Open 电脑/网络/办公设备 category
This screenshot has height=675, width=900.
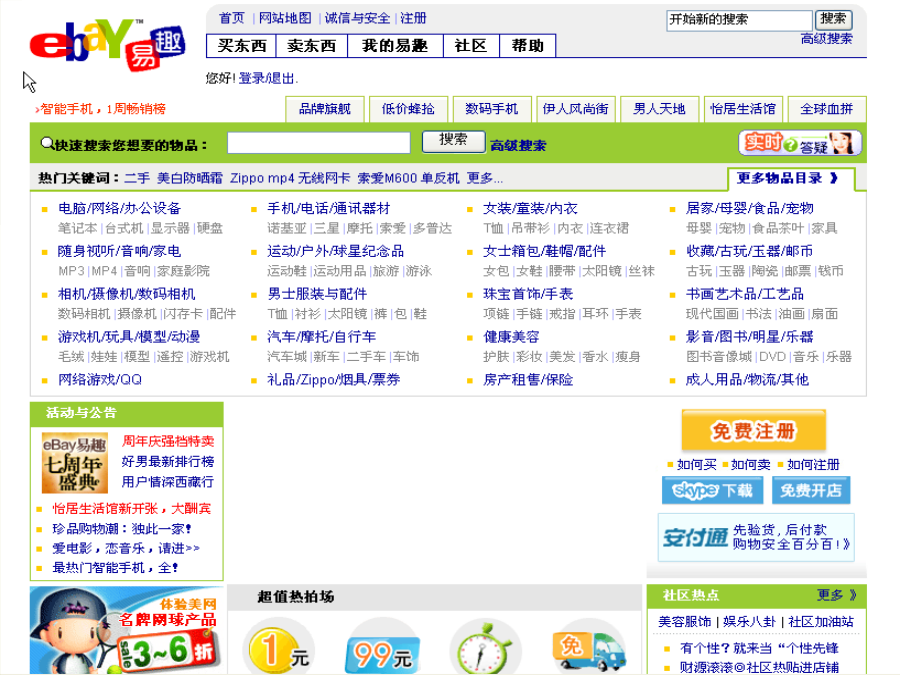[x=119, y=208]
